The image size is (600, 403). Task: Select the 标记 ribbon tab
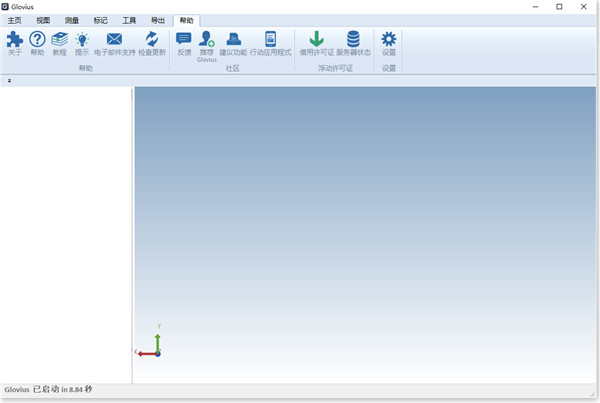point(101,20)
